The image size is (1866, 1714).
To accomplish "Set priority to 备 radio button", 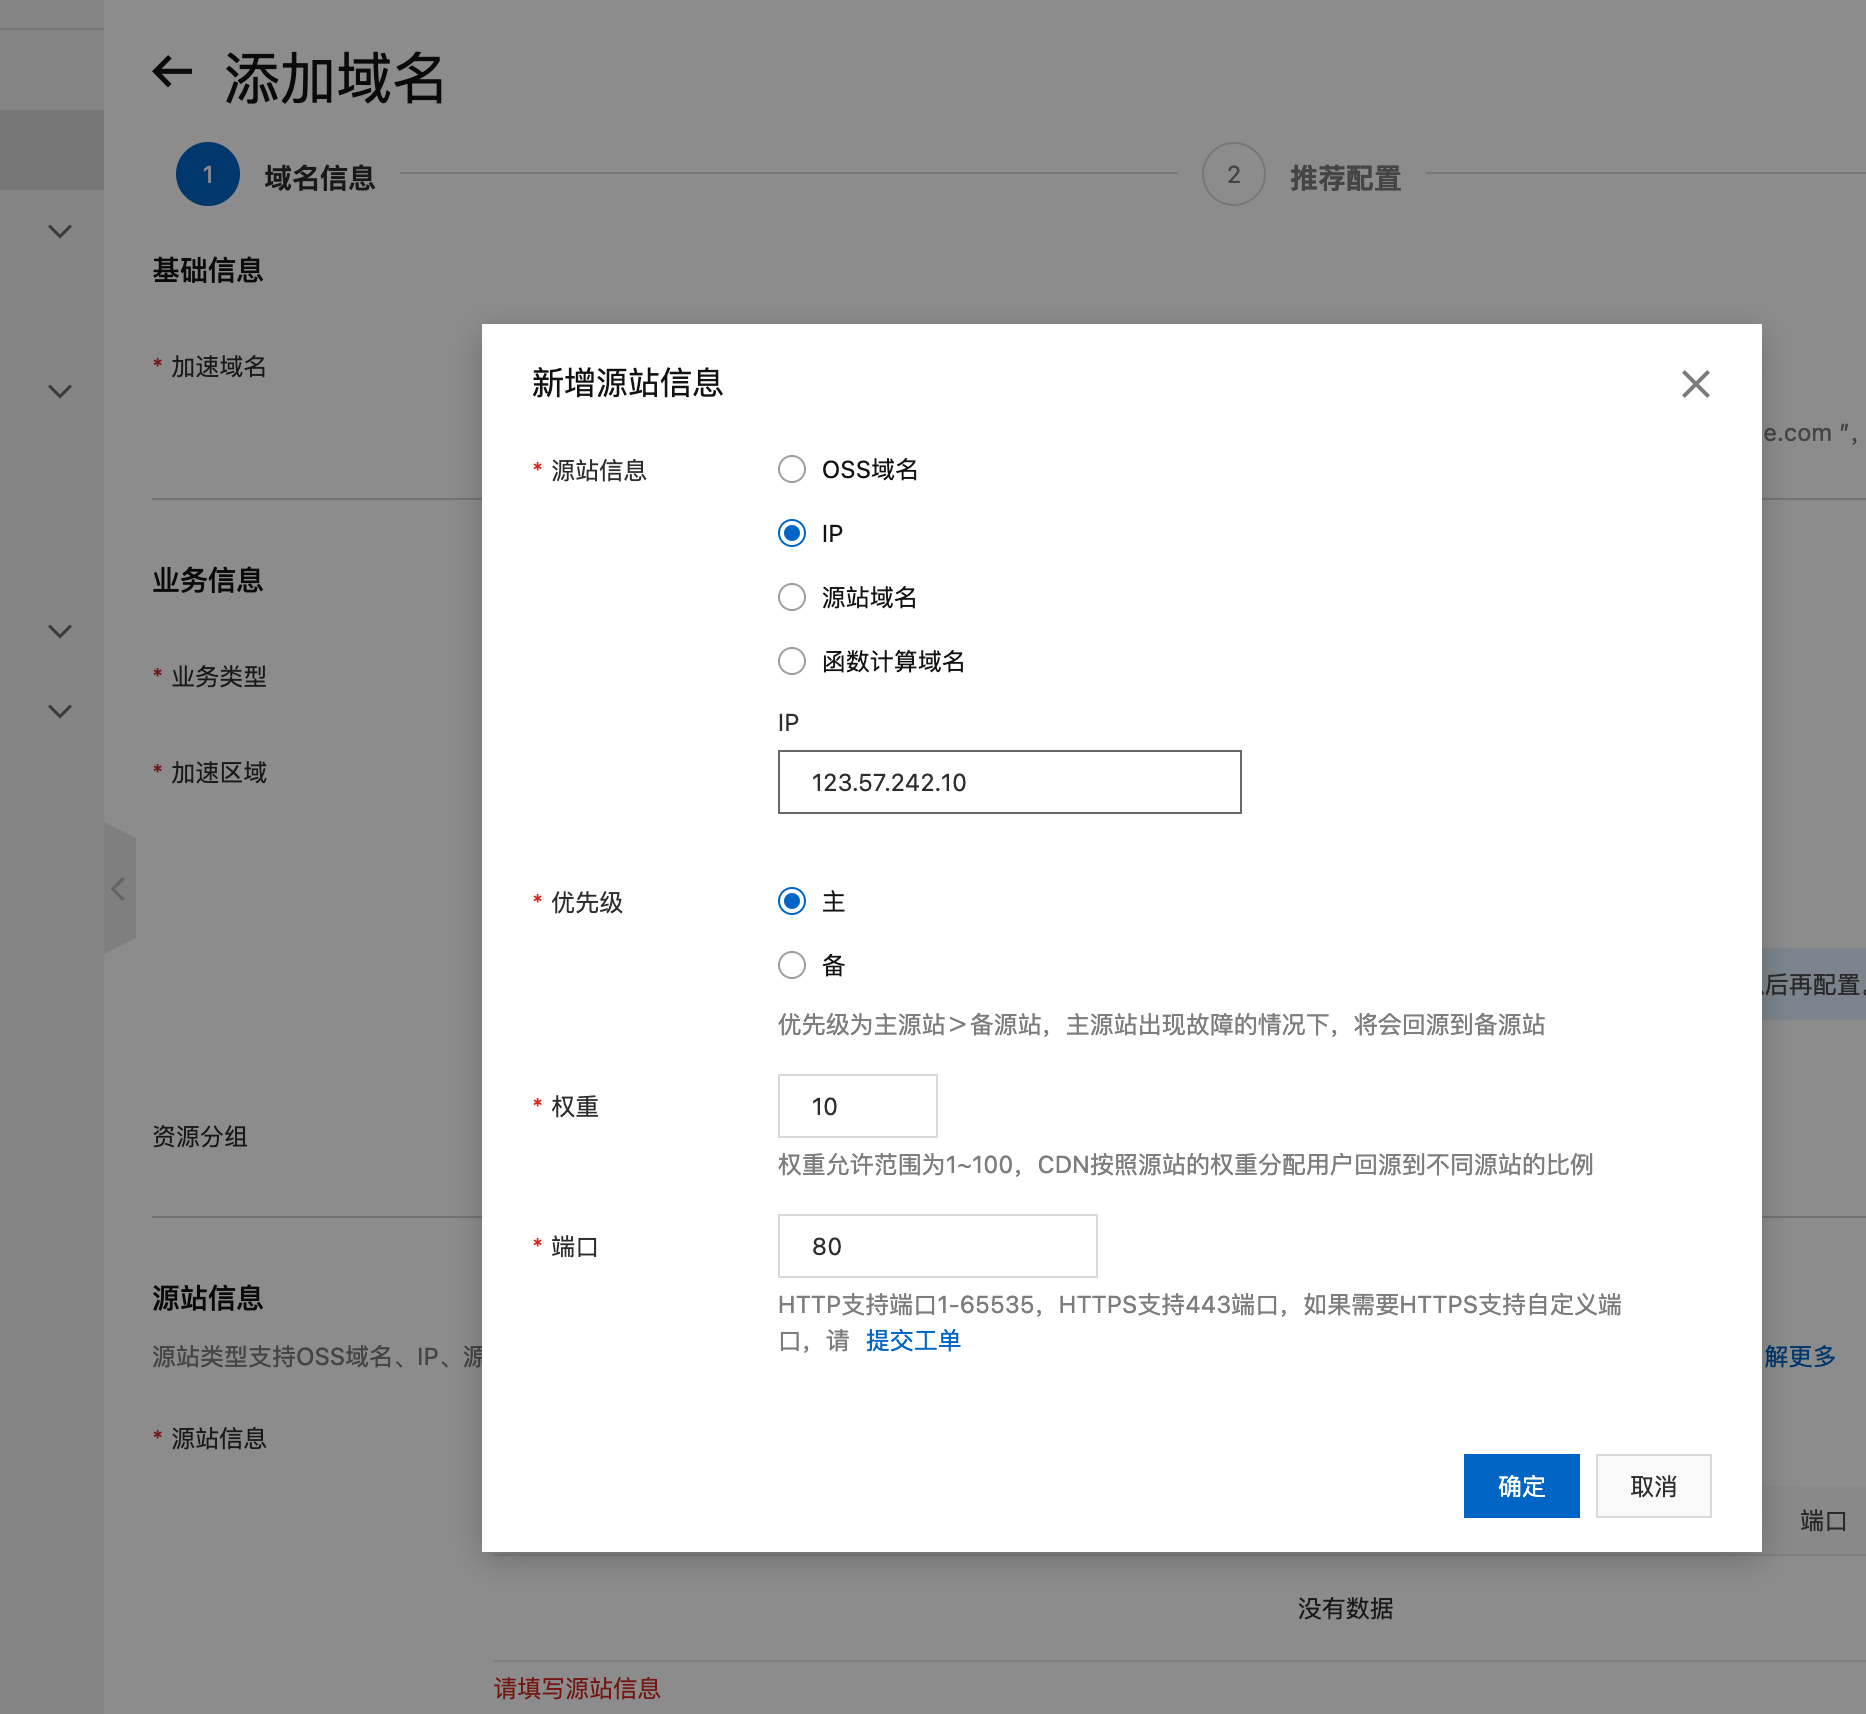I will coord(792,965).
